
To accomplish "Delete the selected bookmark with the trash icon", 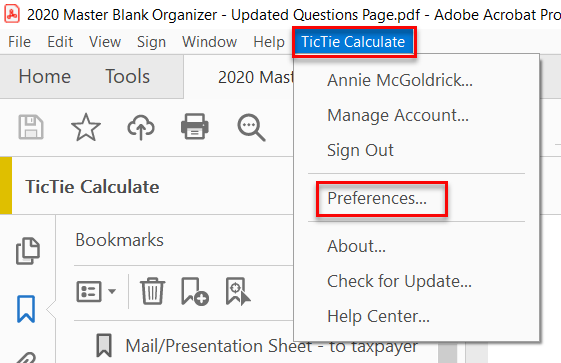I will pyautogui.click(x=152, y=291).
